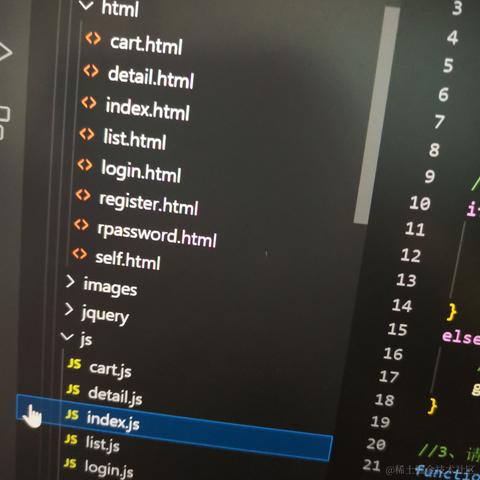Click the JS icon beside list.js
This screenshot has width=480, height=480.
click(71, 439)
